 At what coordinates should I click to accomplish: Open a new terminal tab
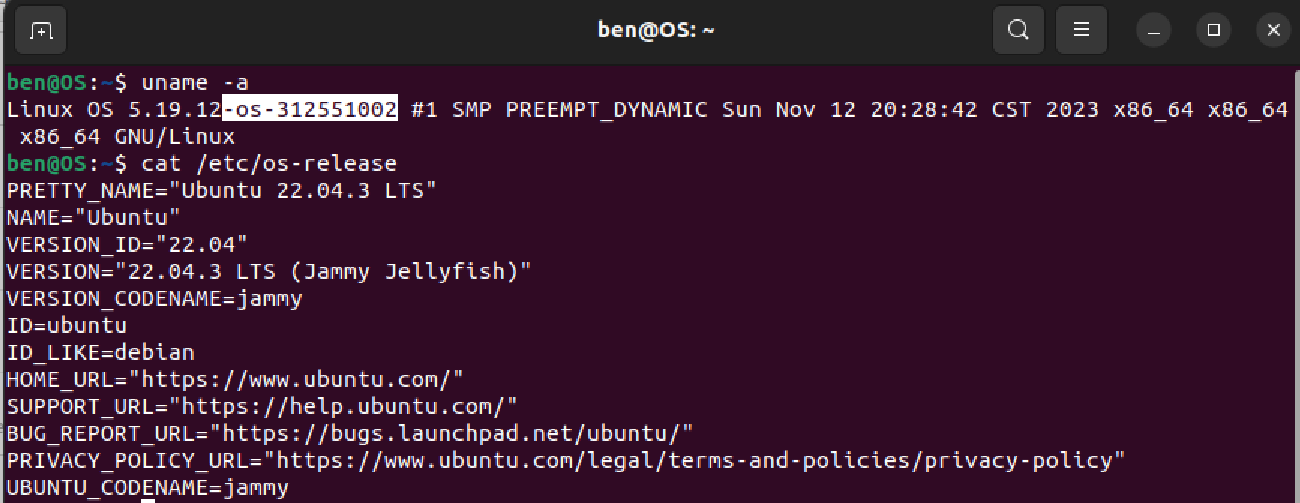click(41, 30)
